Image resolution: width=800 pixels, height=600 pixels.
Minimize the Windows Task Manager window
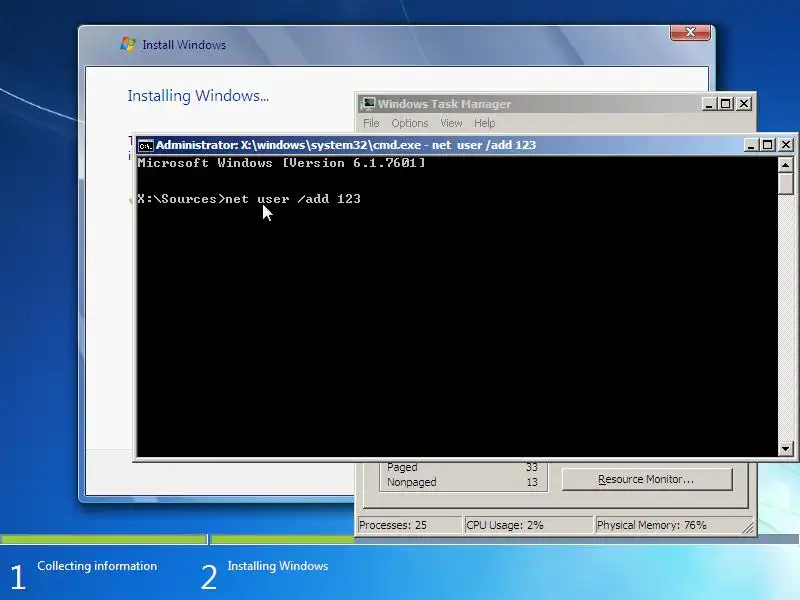coord(708,104)
